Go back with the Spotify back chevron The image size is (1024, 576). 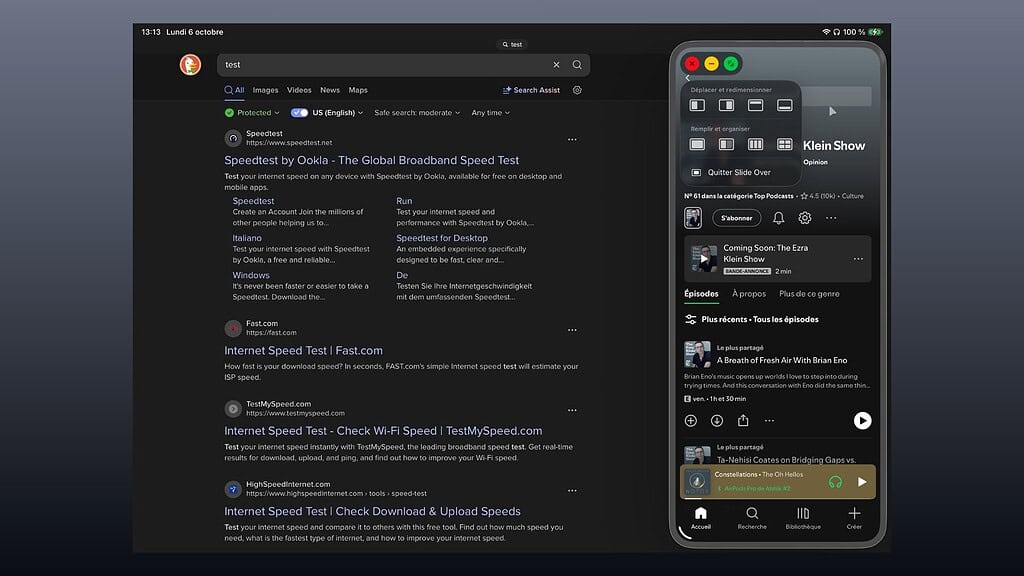tap(688, 78)
